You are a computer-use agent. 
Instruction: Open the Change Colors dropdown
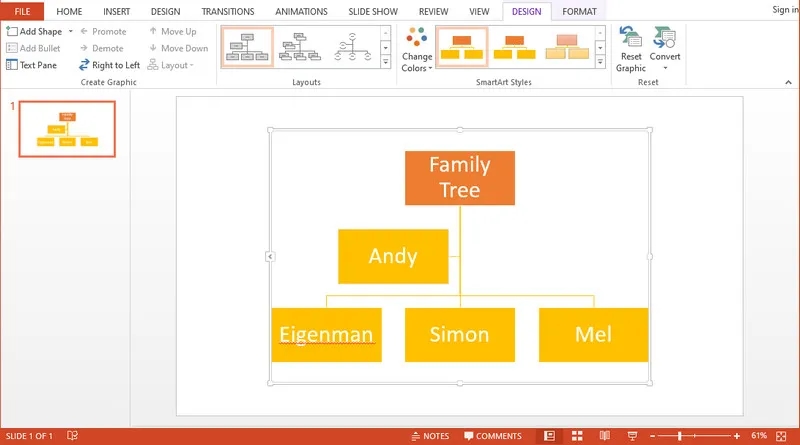(x=417, y=50)
